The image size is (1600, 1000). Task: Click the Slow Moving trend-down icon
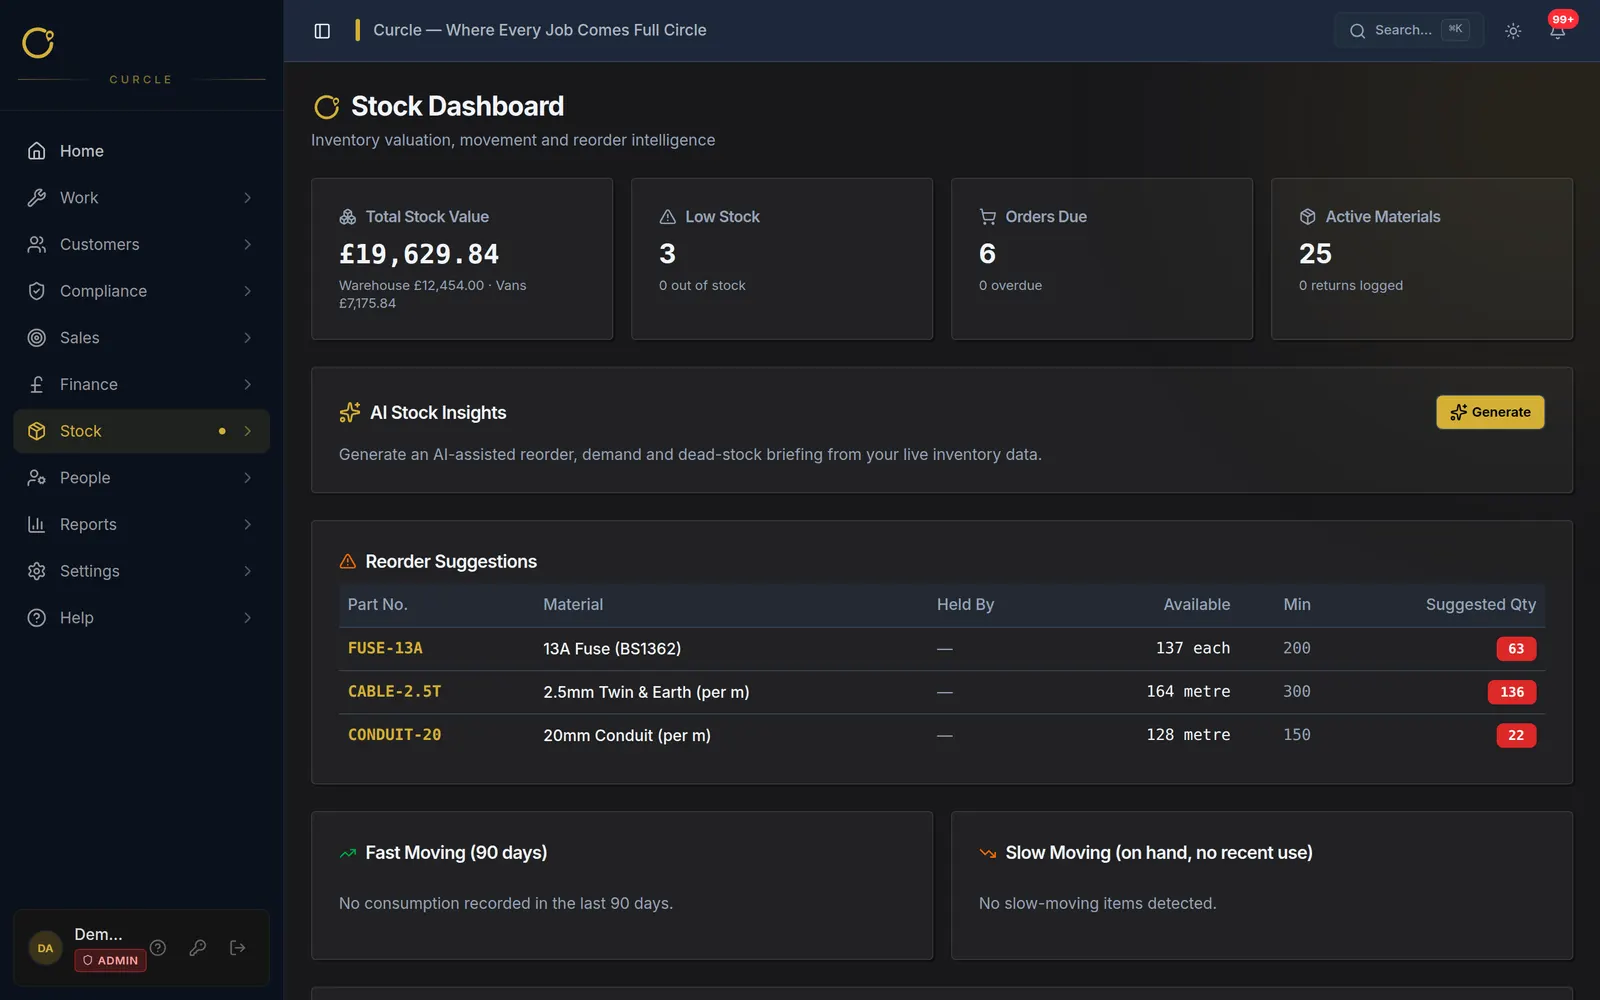point(988,853)
